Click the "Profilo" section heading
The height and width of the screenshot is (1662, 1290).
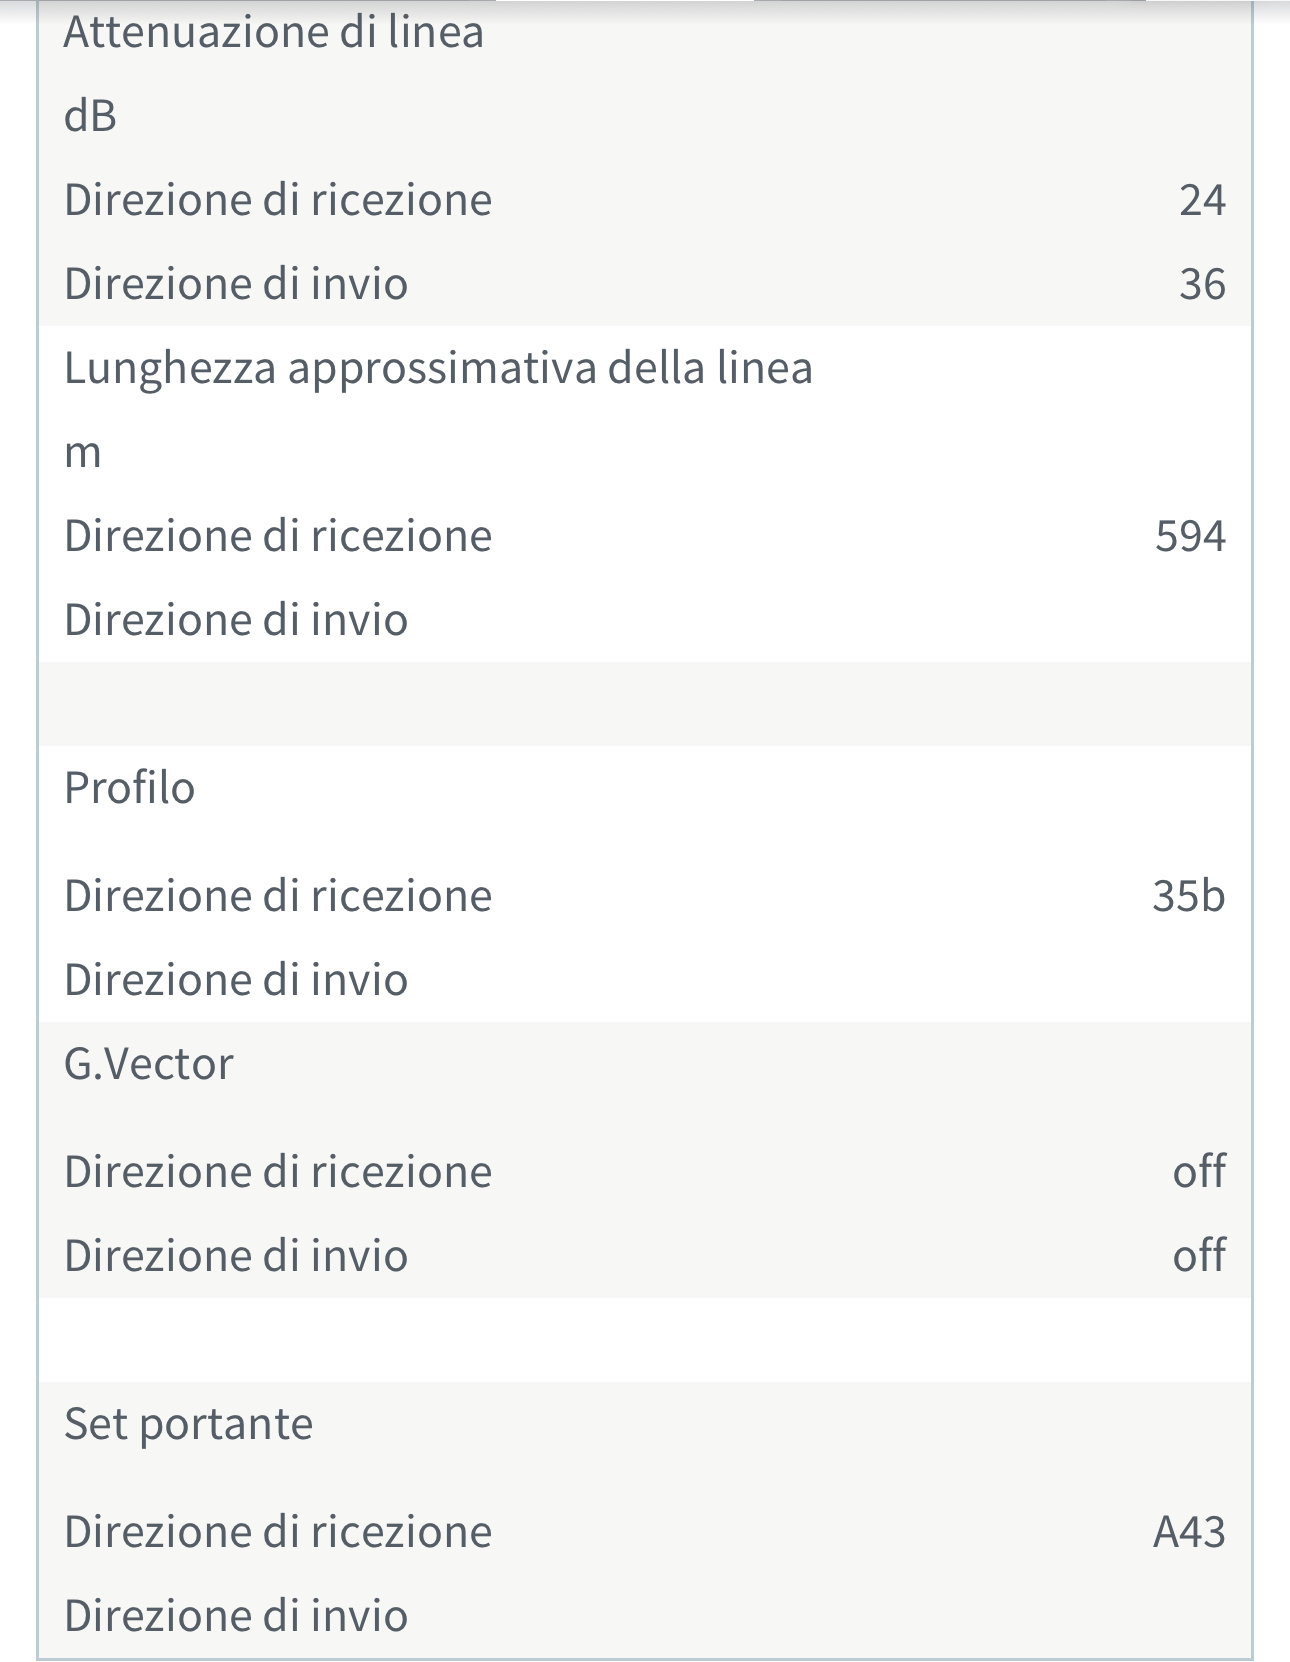(129, 788)
